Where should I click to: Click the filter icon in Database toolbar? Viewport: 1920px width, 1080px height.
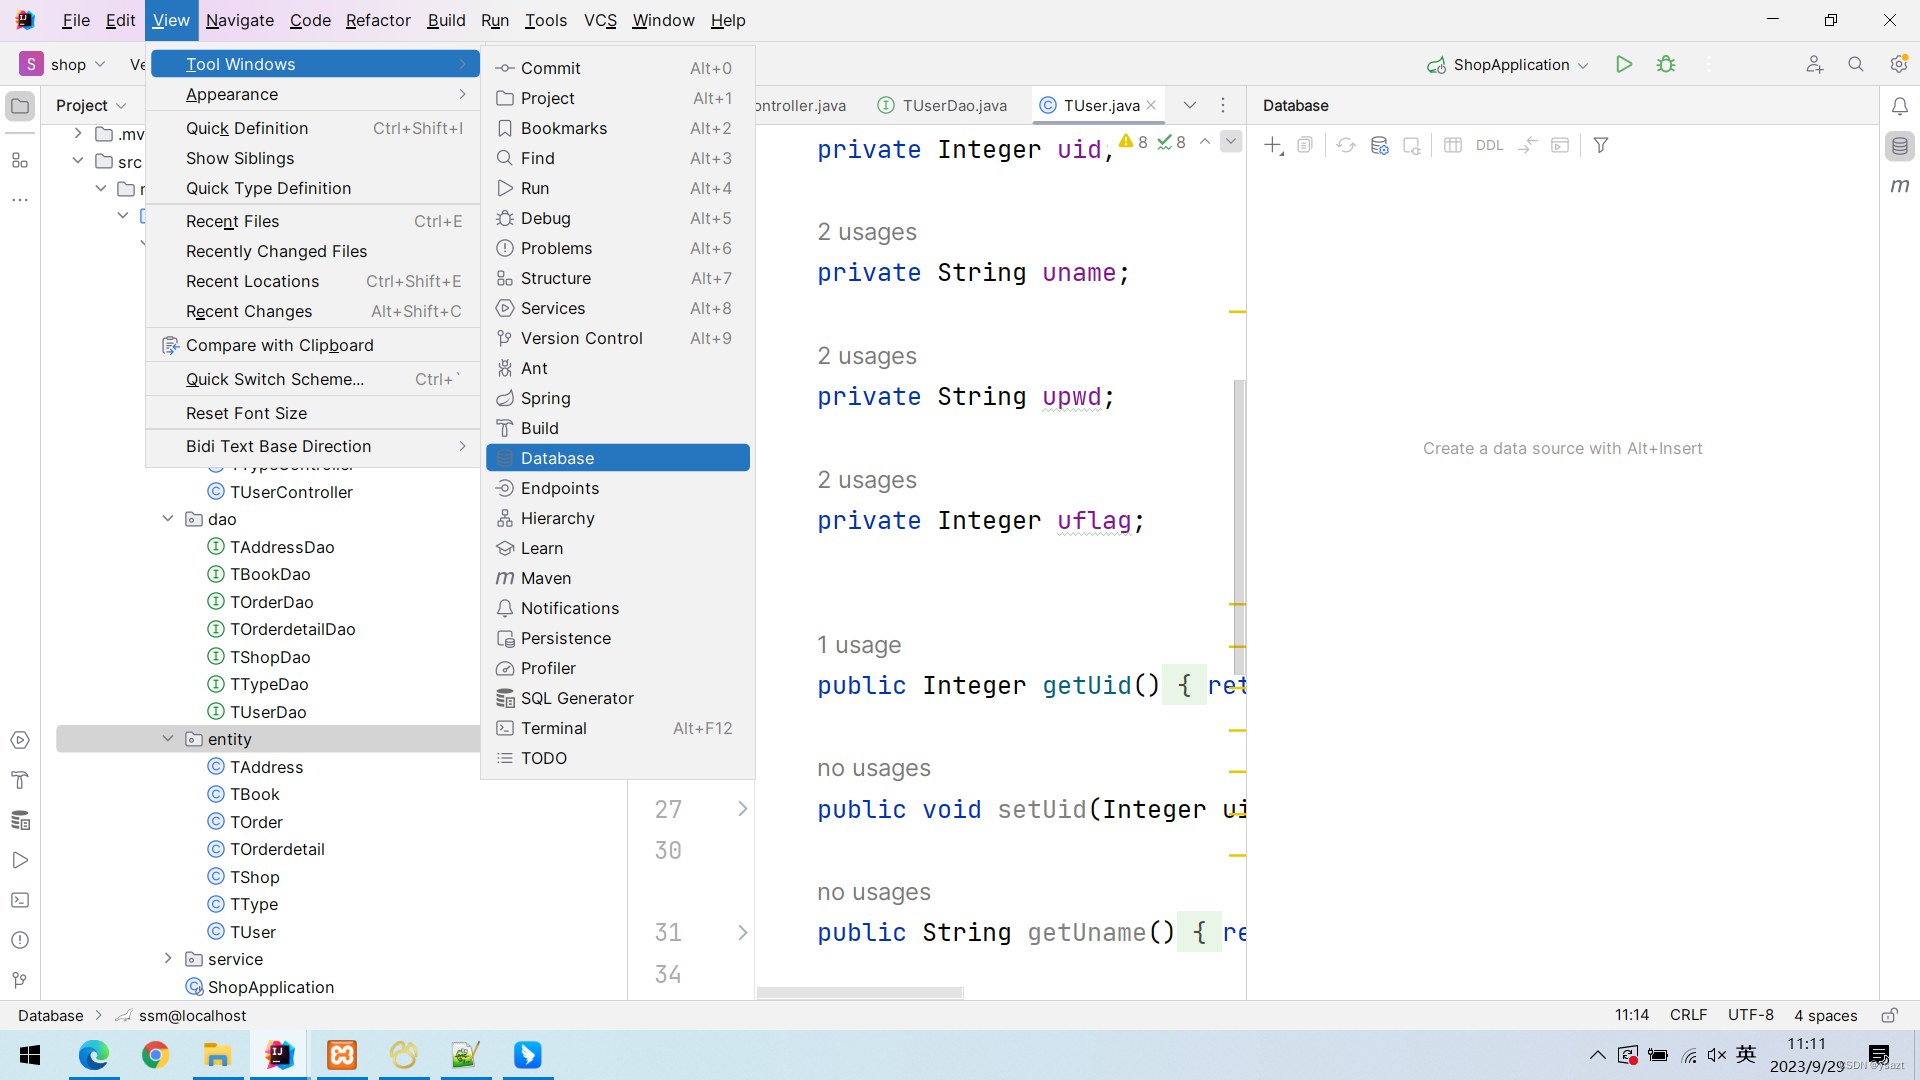tap(1601, 145)
